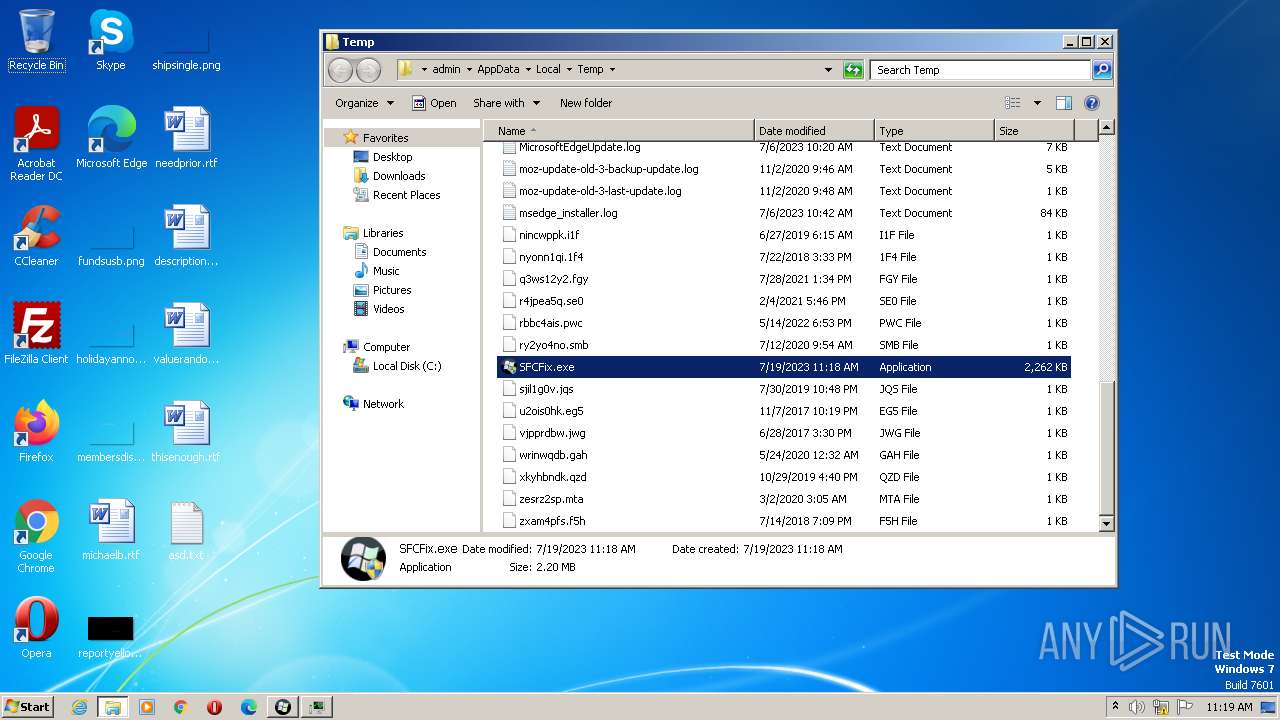Click the volume icon in system tray

(x=1137, y=707)
